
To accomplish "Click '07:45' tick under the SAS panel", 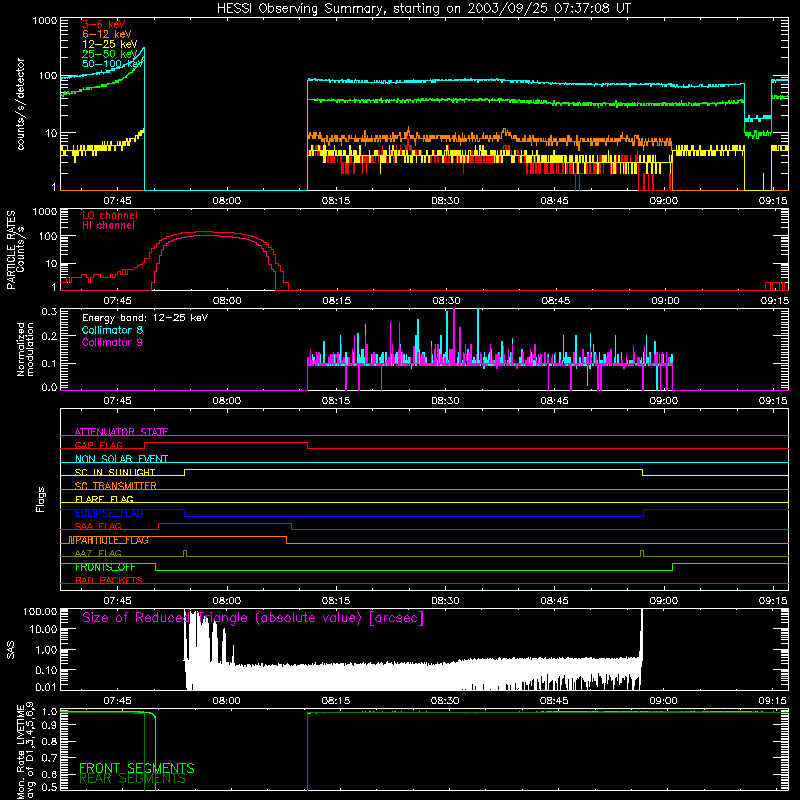I will tap(117, 701).
